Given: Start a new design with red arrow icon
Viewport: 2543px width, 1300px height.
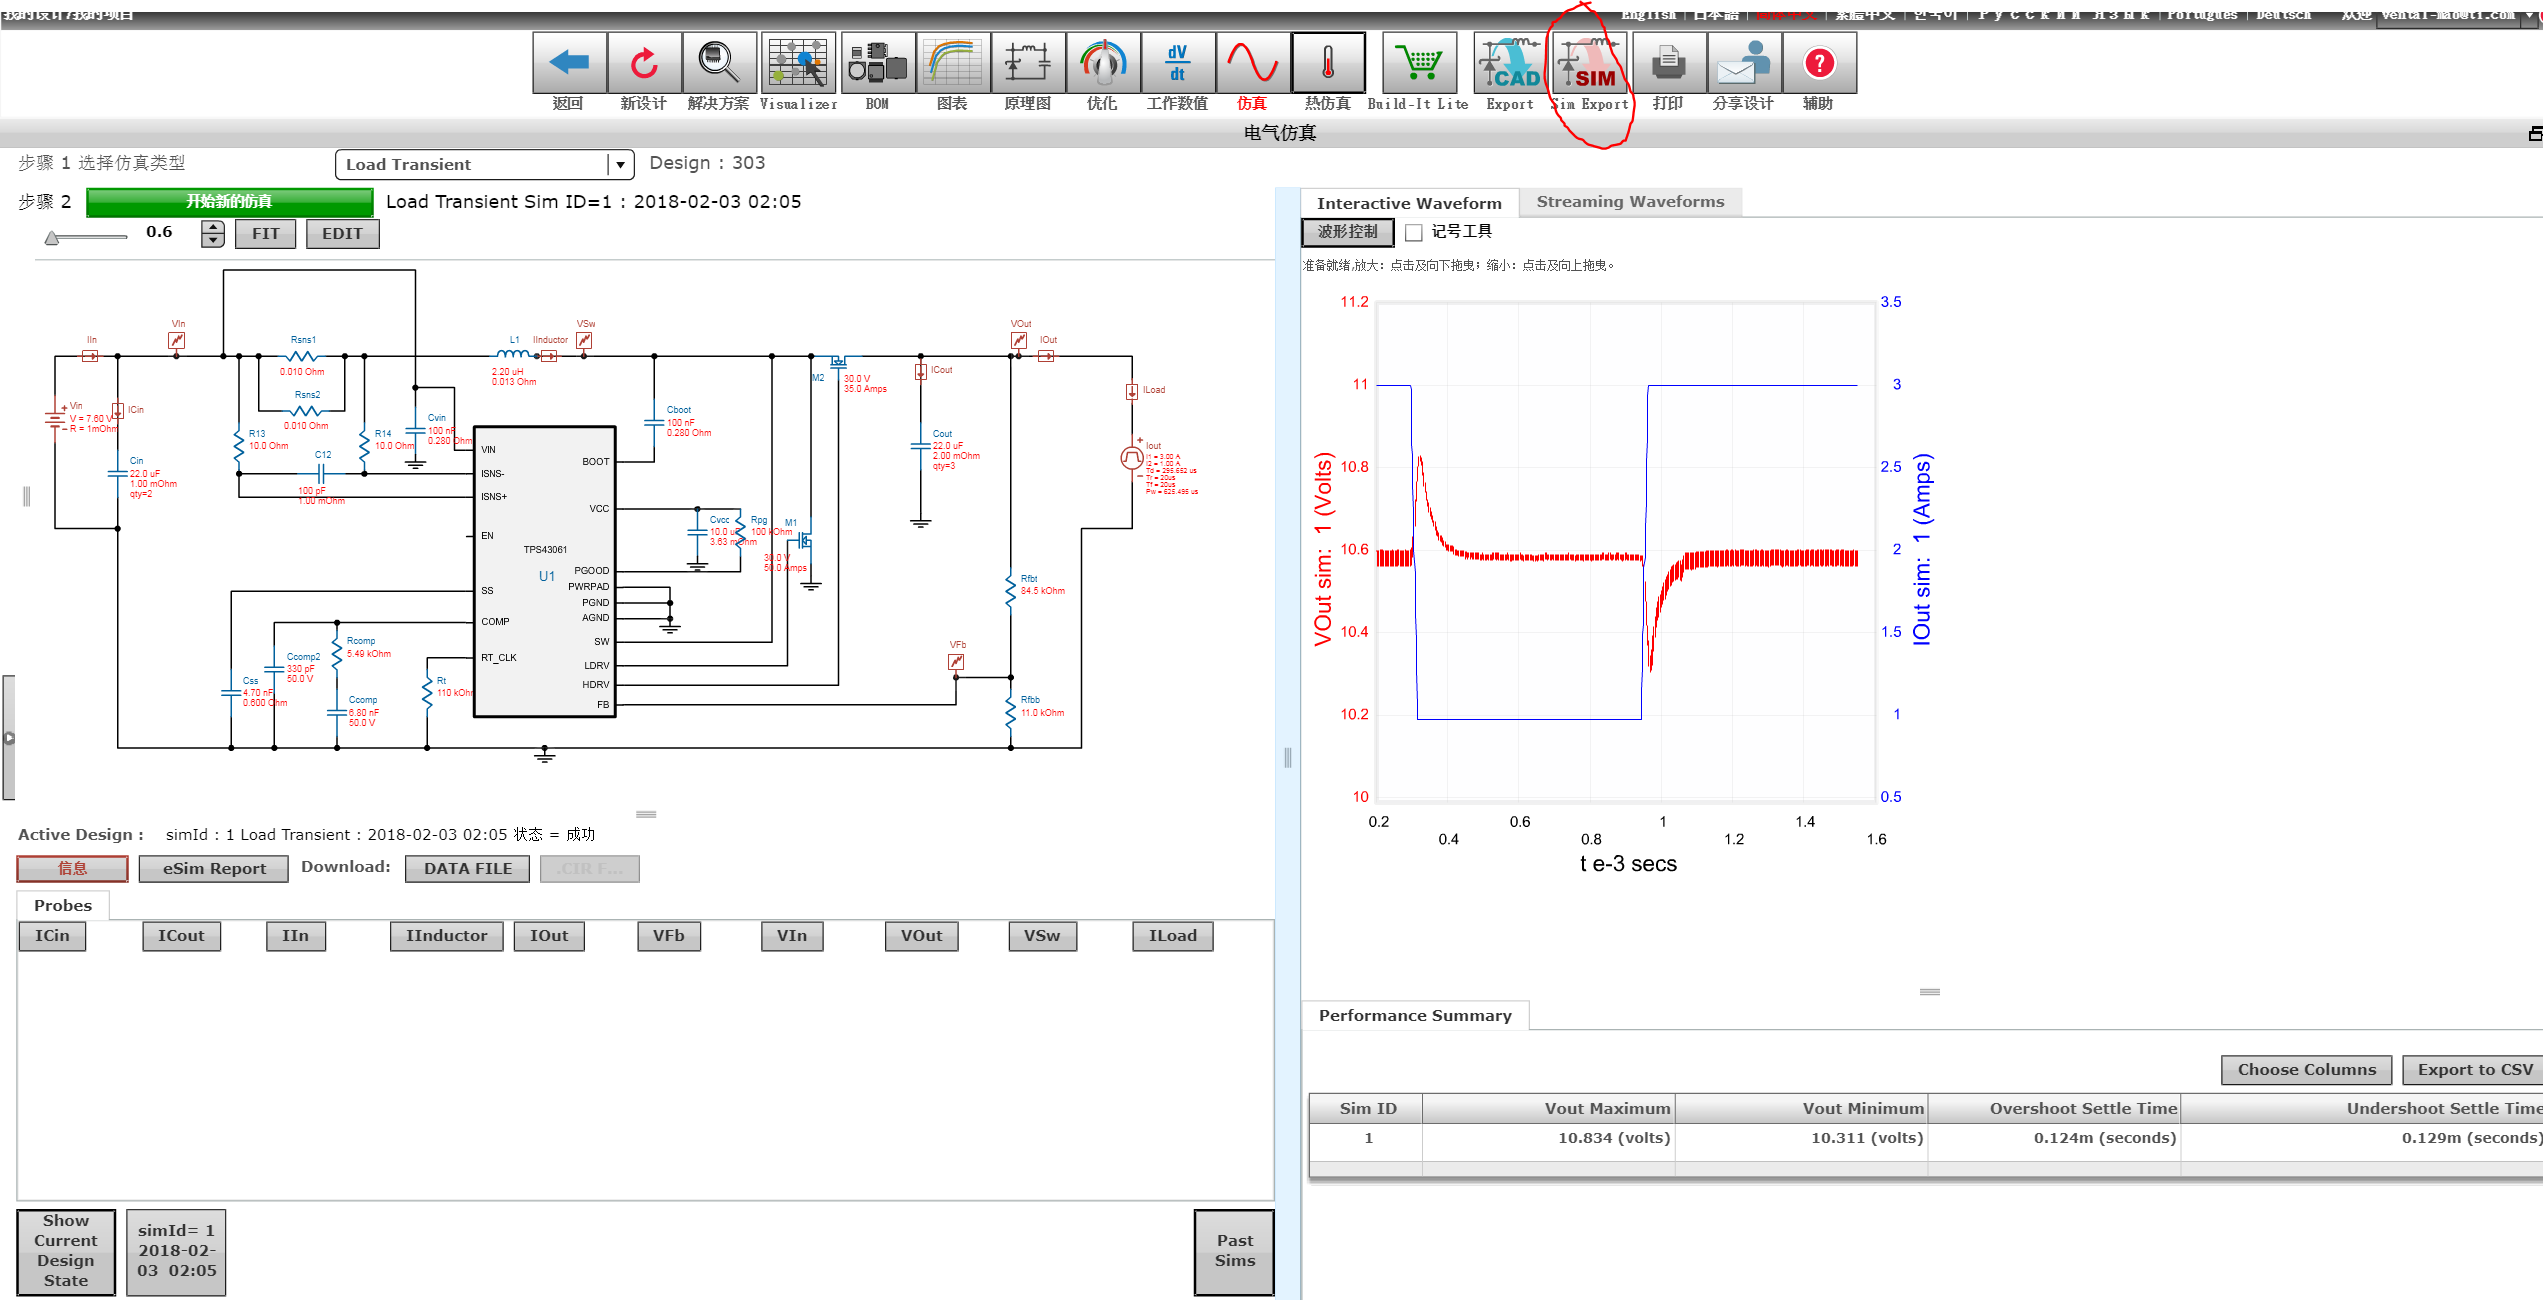Looking at the screenshot, I should point(644,63).
